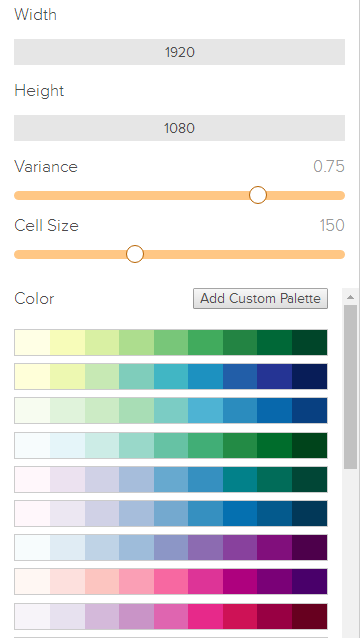This screenshot has width=362, height=638.
Task: Click the Cell Size slider track at far right
Action: click(341, 255)
